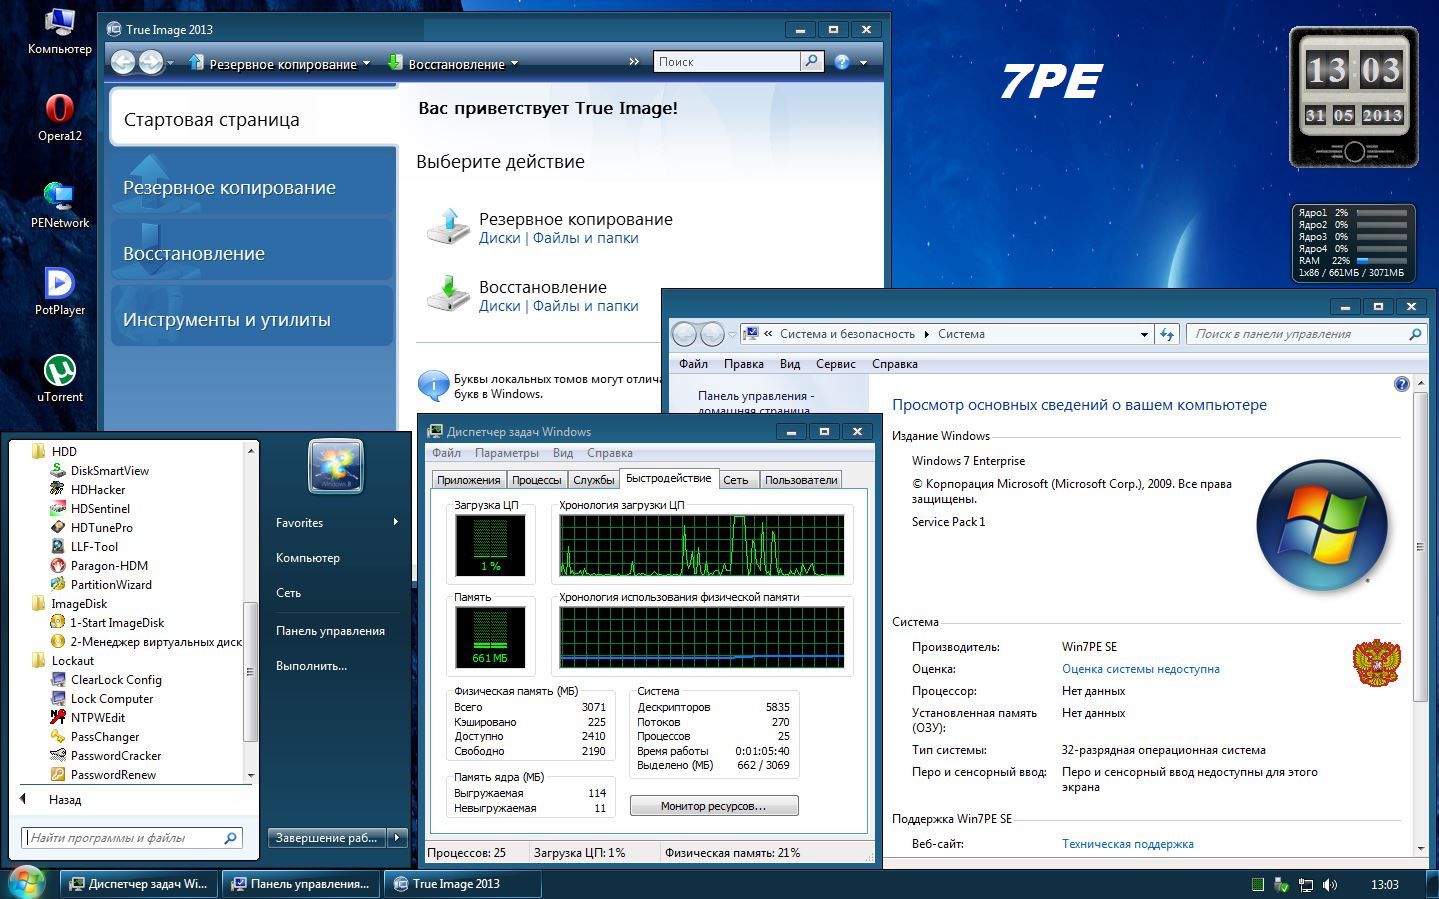Viewport: 1439px width, 899px height.
Task: Click the Windows Start orb
Action: 27,883
